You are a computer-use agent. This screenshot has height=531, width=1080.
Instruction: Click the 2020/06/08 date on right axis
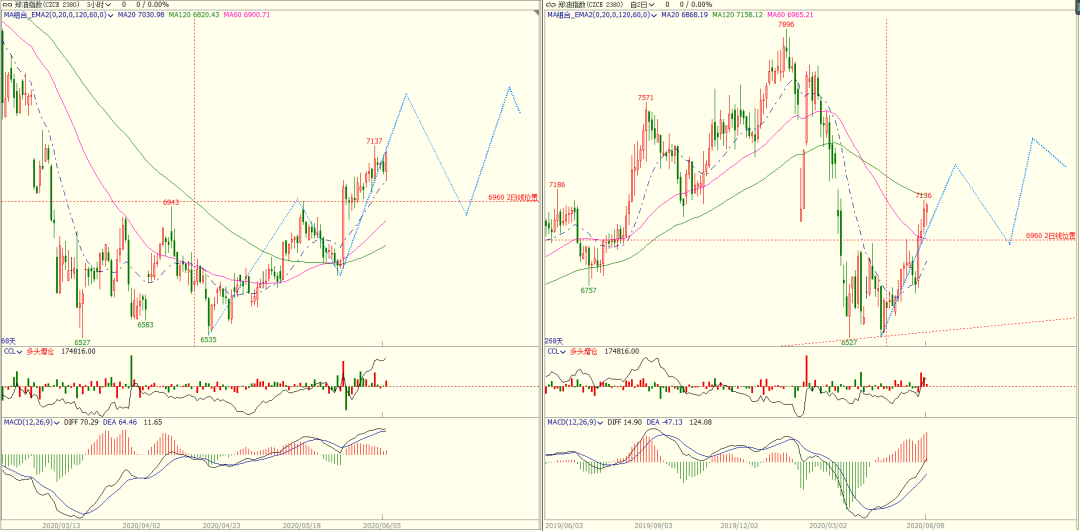tap(926, 525)
